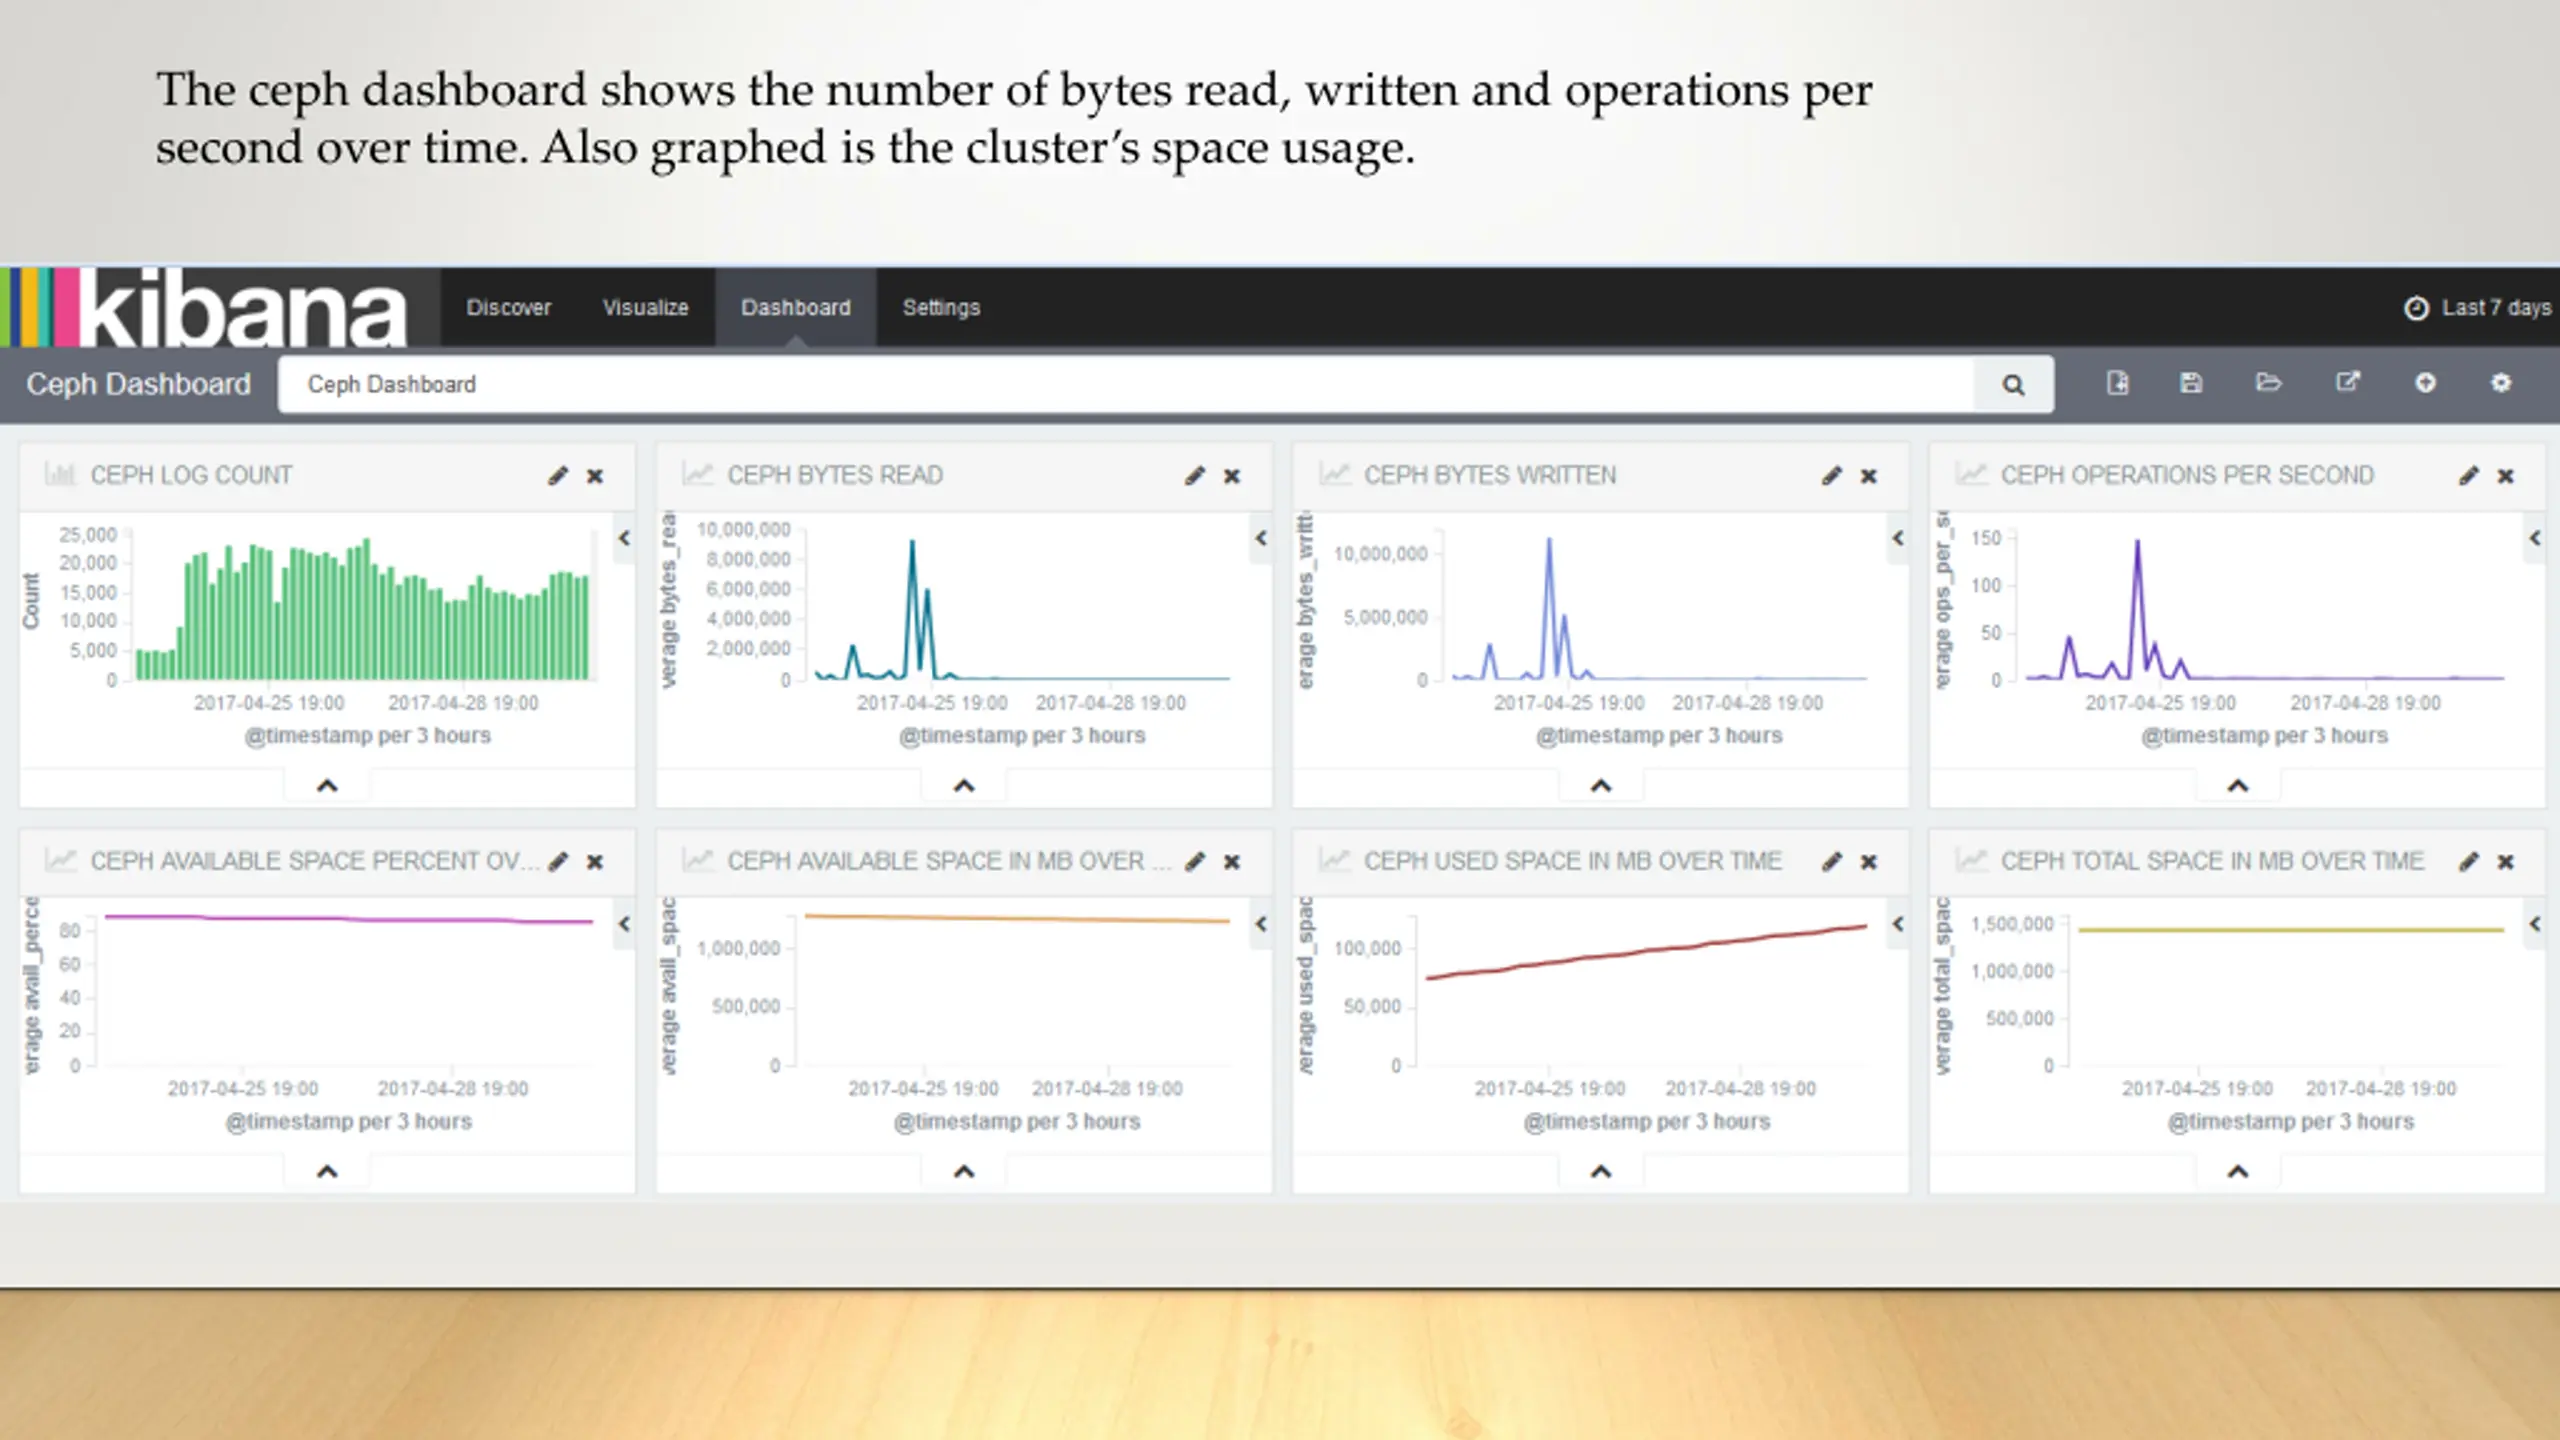Toggle legend on Available Space Percent chart
Screen dimensions: 2560x1440
click(x=624, y=924)
